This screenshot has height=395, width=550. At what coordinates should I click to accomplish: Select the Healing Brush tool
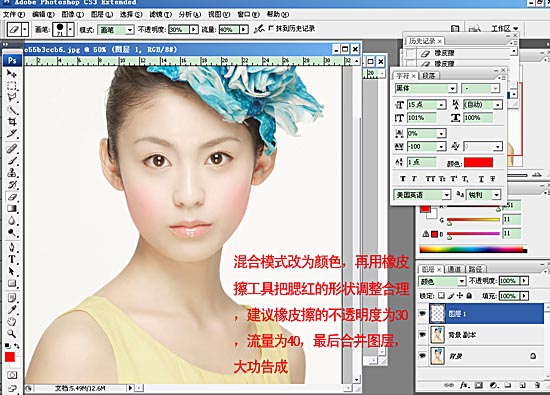pyautogui.click(x=12, y=148)
